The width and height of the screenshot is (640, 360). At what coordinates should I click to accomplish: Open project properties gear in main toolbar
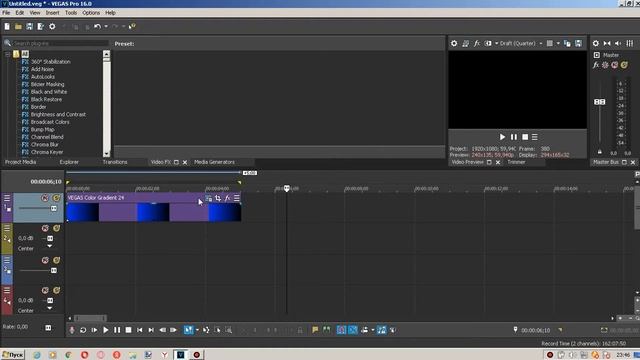(52, 27)
